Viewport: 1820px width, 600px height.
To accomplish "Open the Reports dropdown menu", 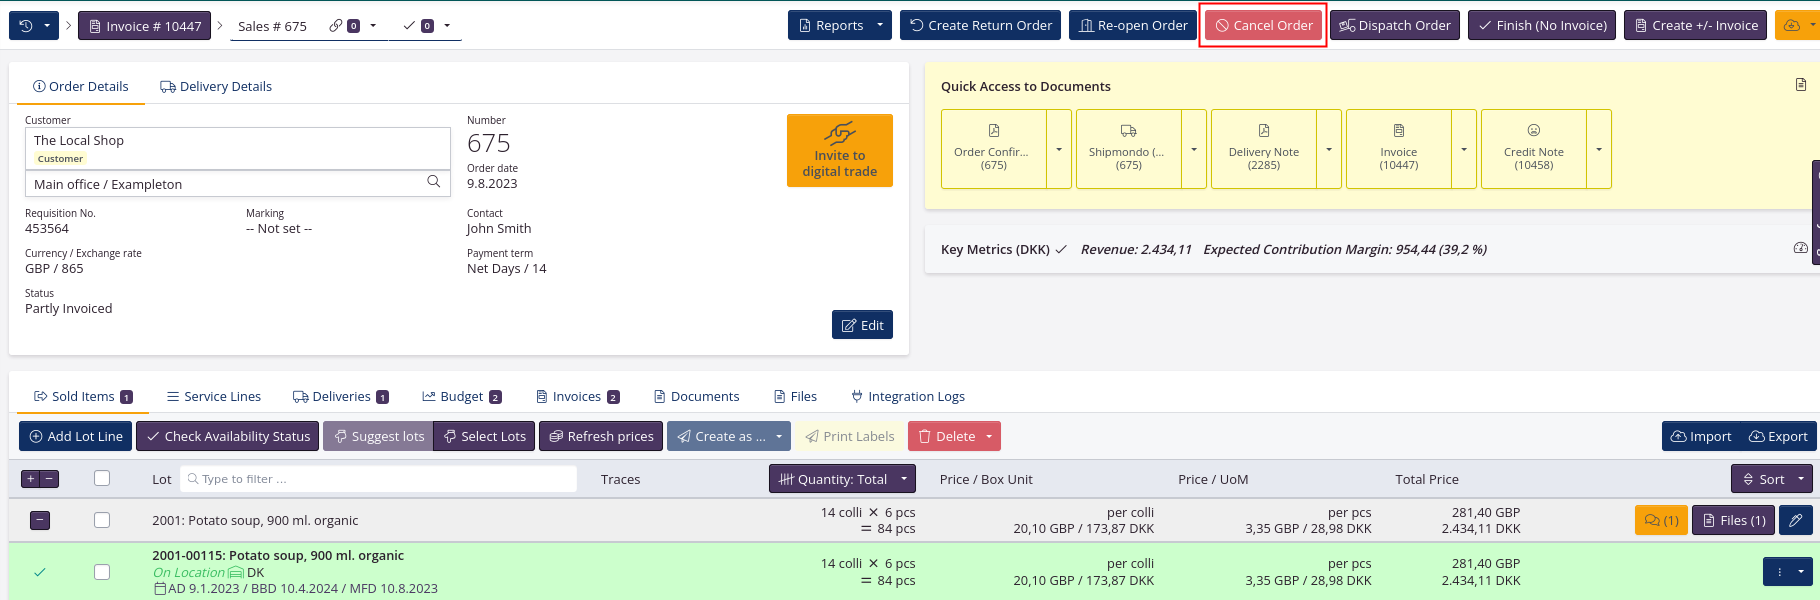I will [879, 26].
